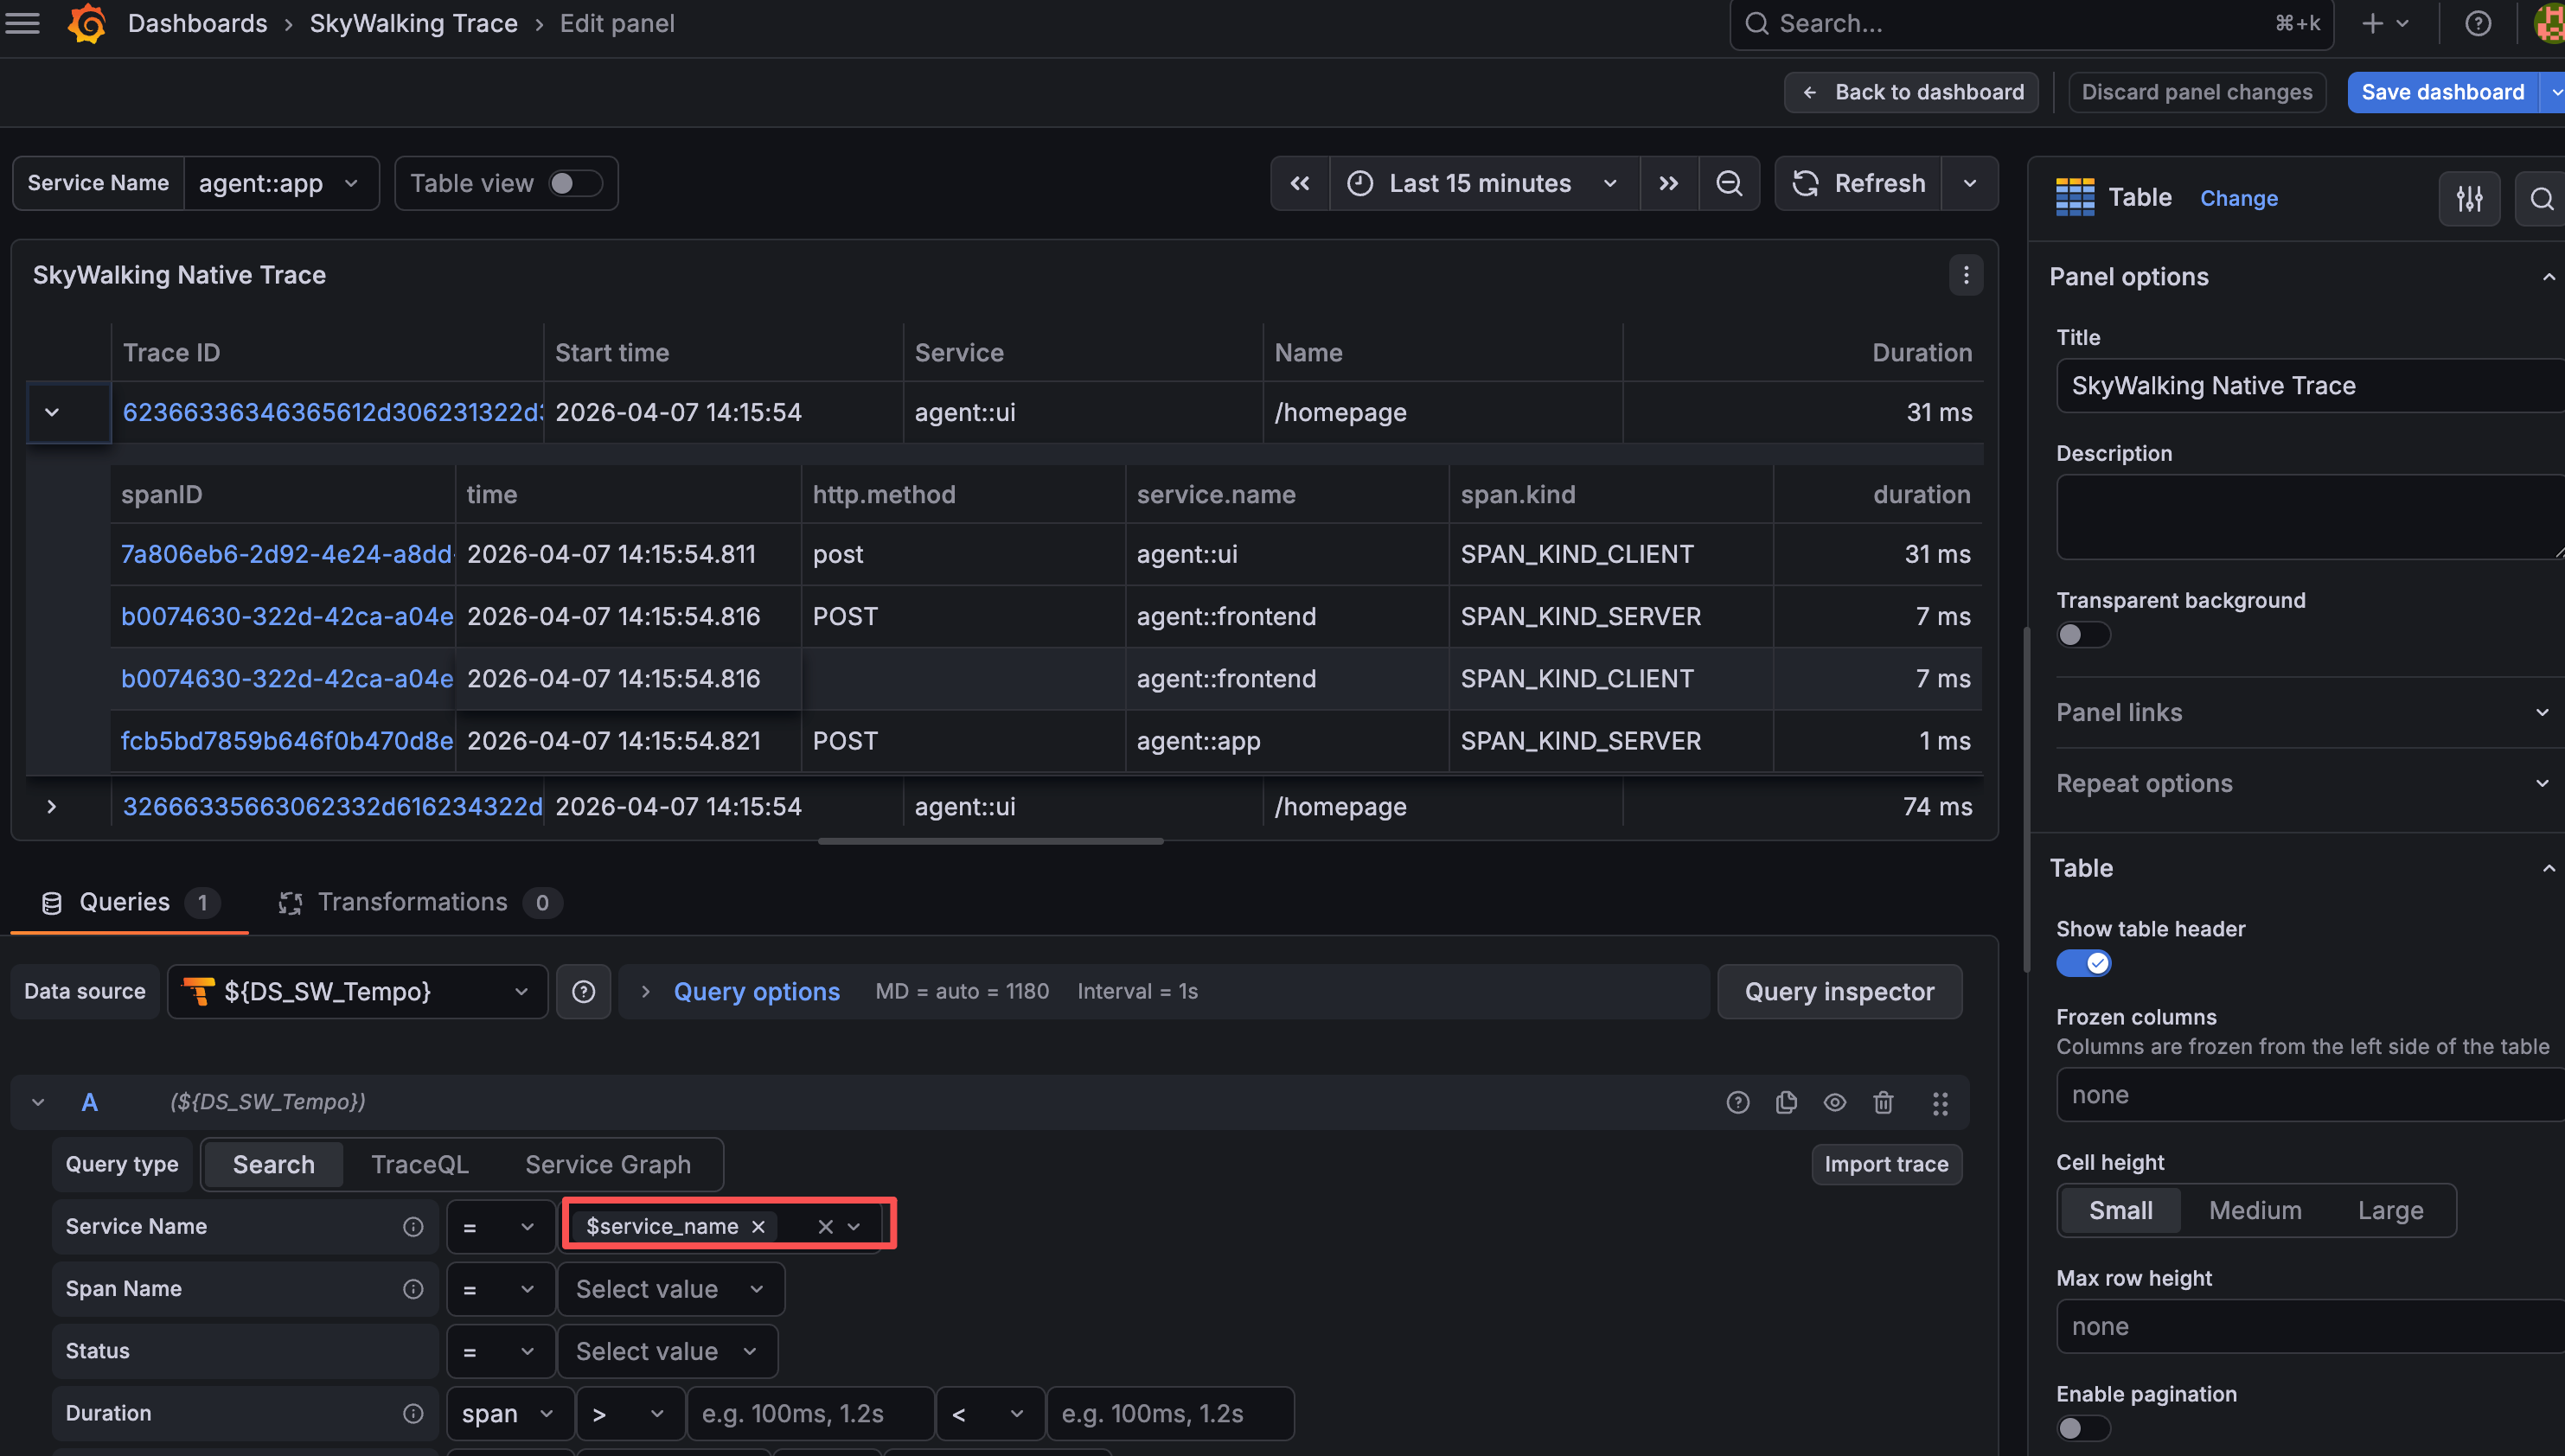Viewport: 2565px width, 1456px height.
Task: Switch to the Transformations tab
Action: point(412,902)
